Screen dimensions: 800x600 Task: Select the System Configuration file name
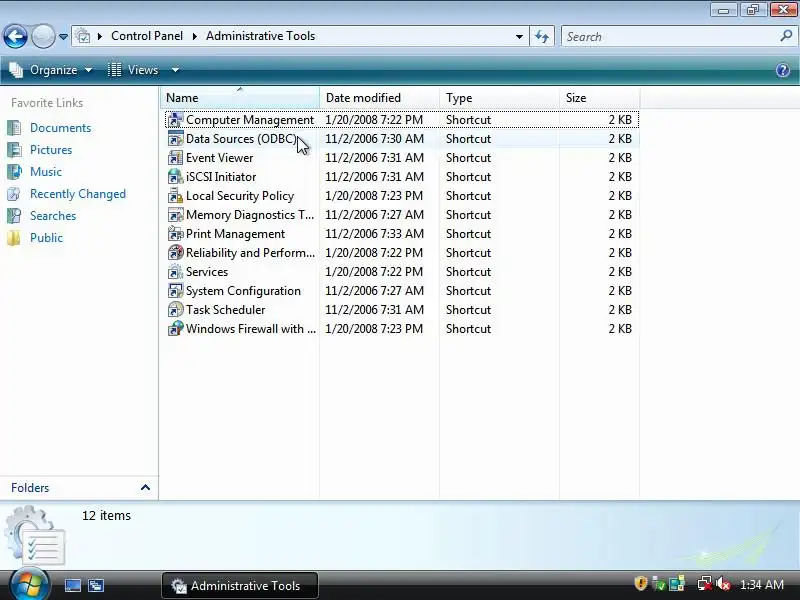[243, 291]
